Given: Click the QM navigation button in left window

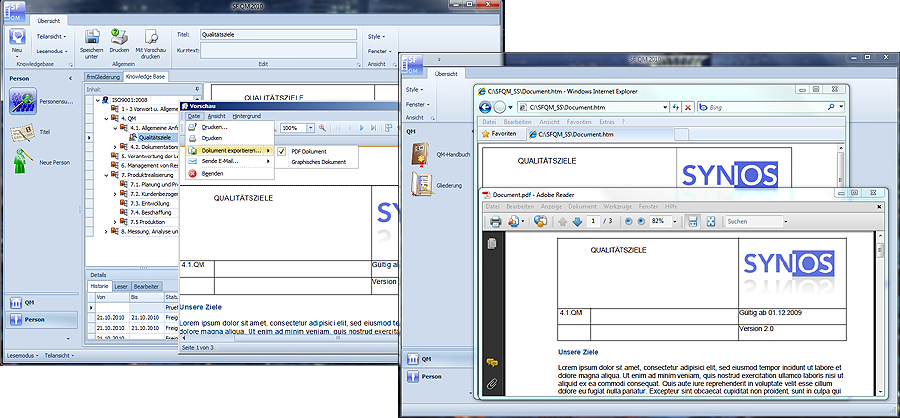Looking at the screenshot, I should point(41,303).
